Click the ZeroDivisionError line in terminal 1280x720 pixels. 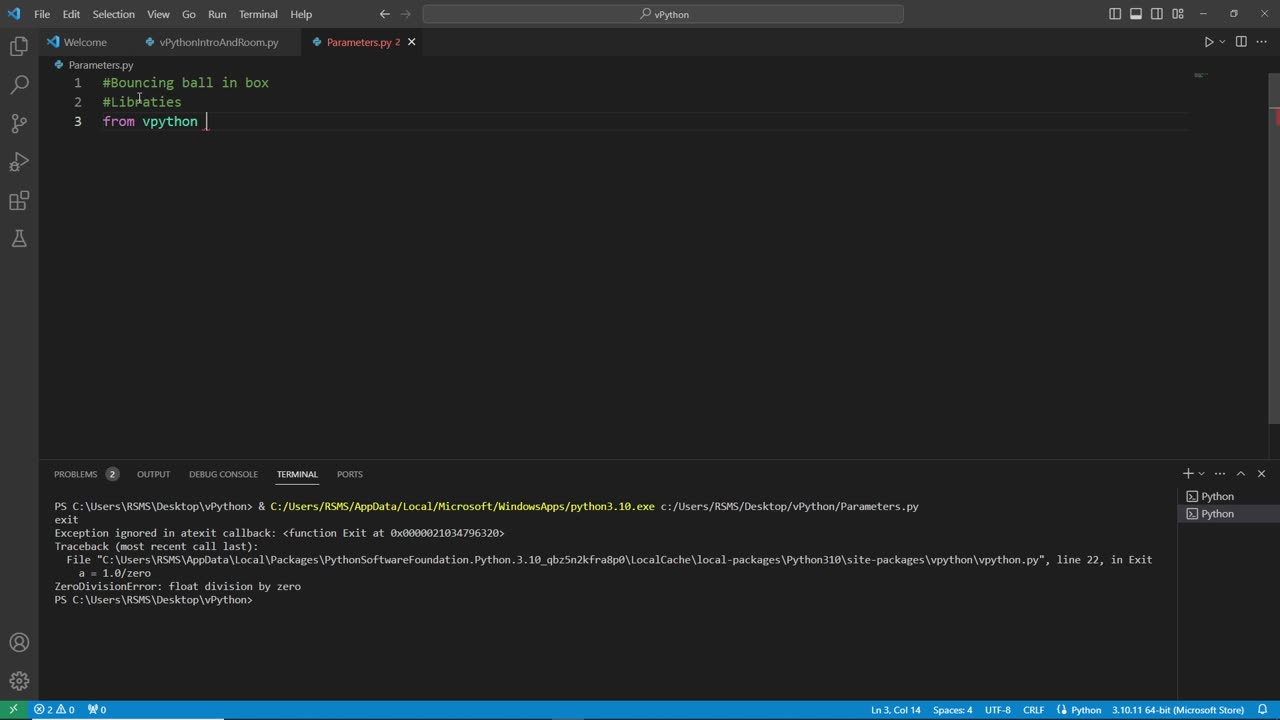click(x=177, y=587)
